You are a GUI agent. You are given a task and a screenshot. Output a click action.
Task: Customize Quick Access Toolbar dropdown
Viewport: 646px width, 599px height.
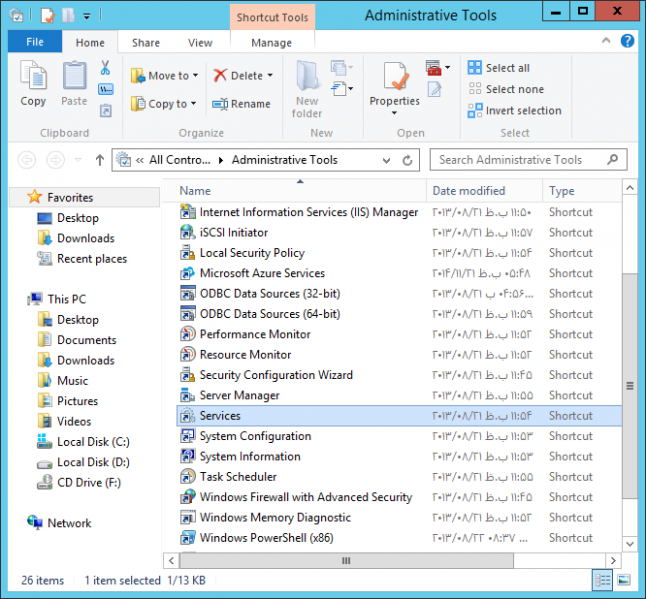pyautogui.click(x=87, y=16)
